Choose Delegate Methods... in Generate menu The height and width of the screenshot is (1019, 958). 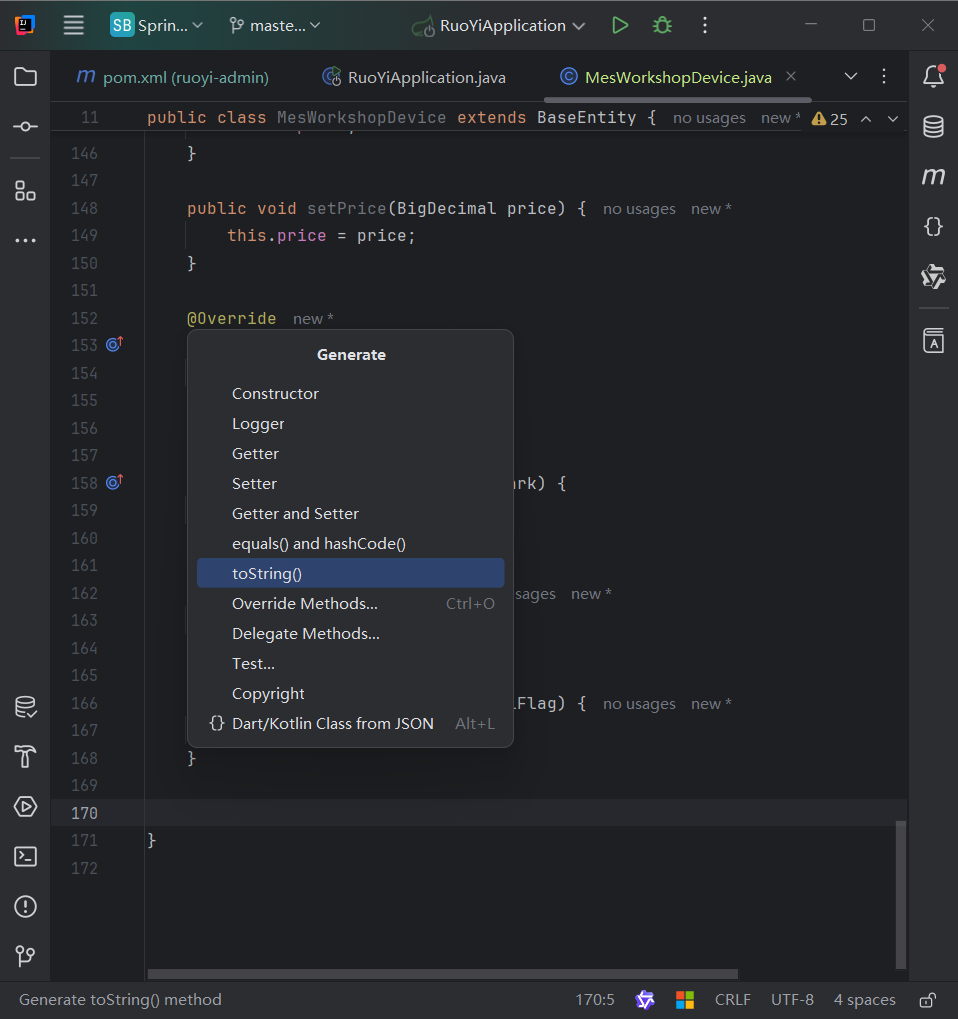pyautogui.click(x=350, y=633)
